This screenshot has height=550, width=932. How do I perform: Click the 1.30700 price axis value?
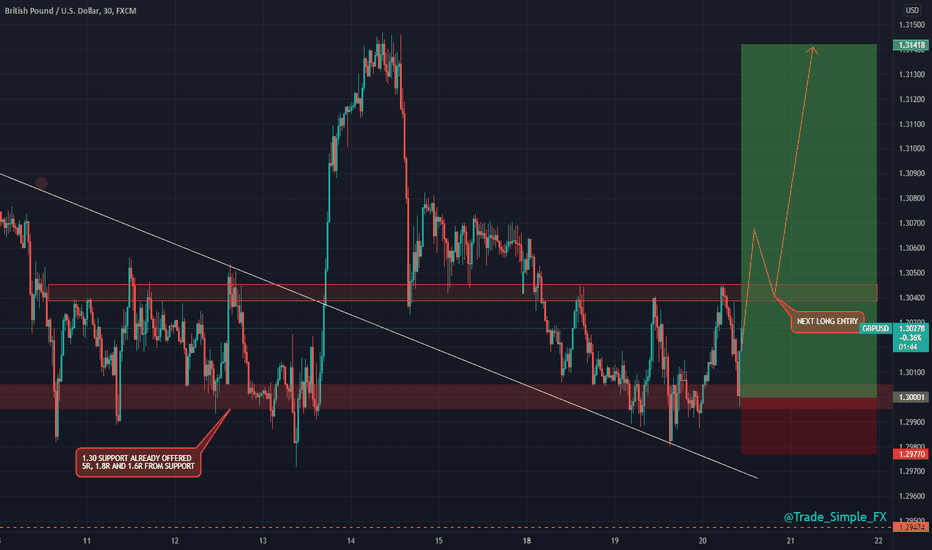tap(912, 224)
